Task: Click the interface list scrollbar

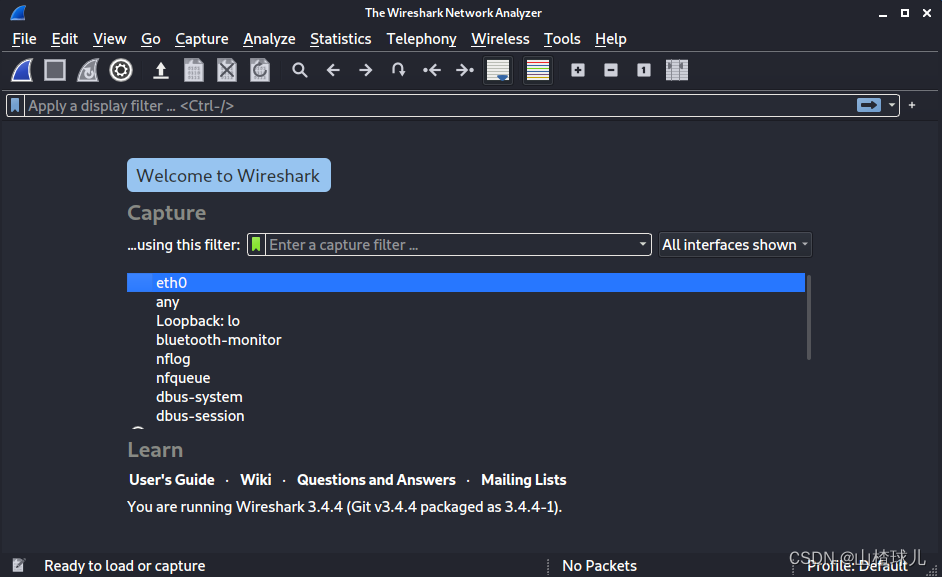Action: (x=809, y=317)
